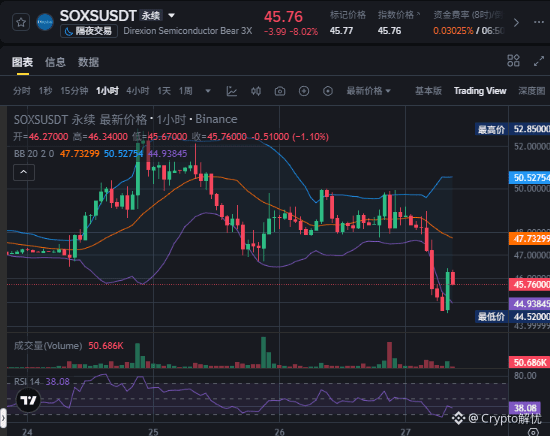Click the circled dot target icon

pos(328,91)
